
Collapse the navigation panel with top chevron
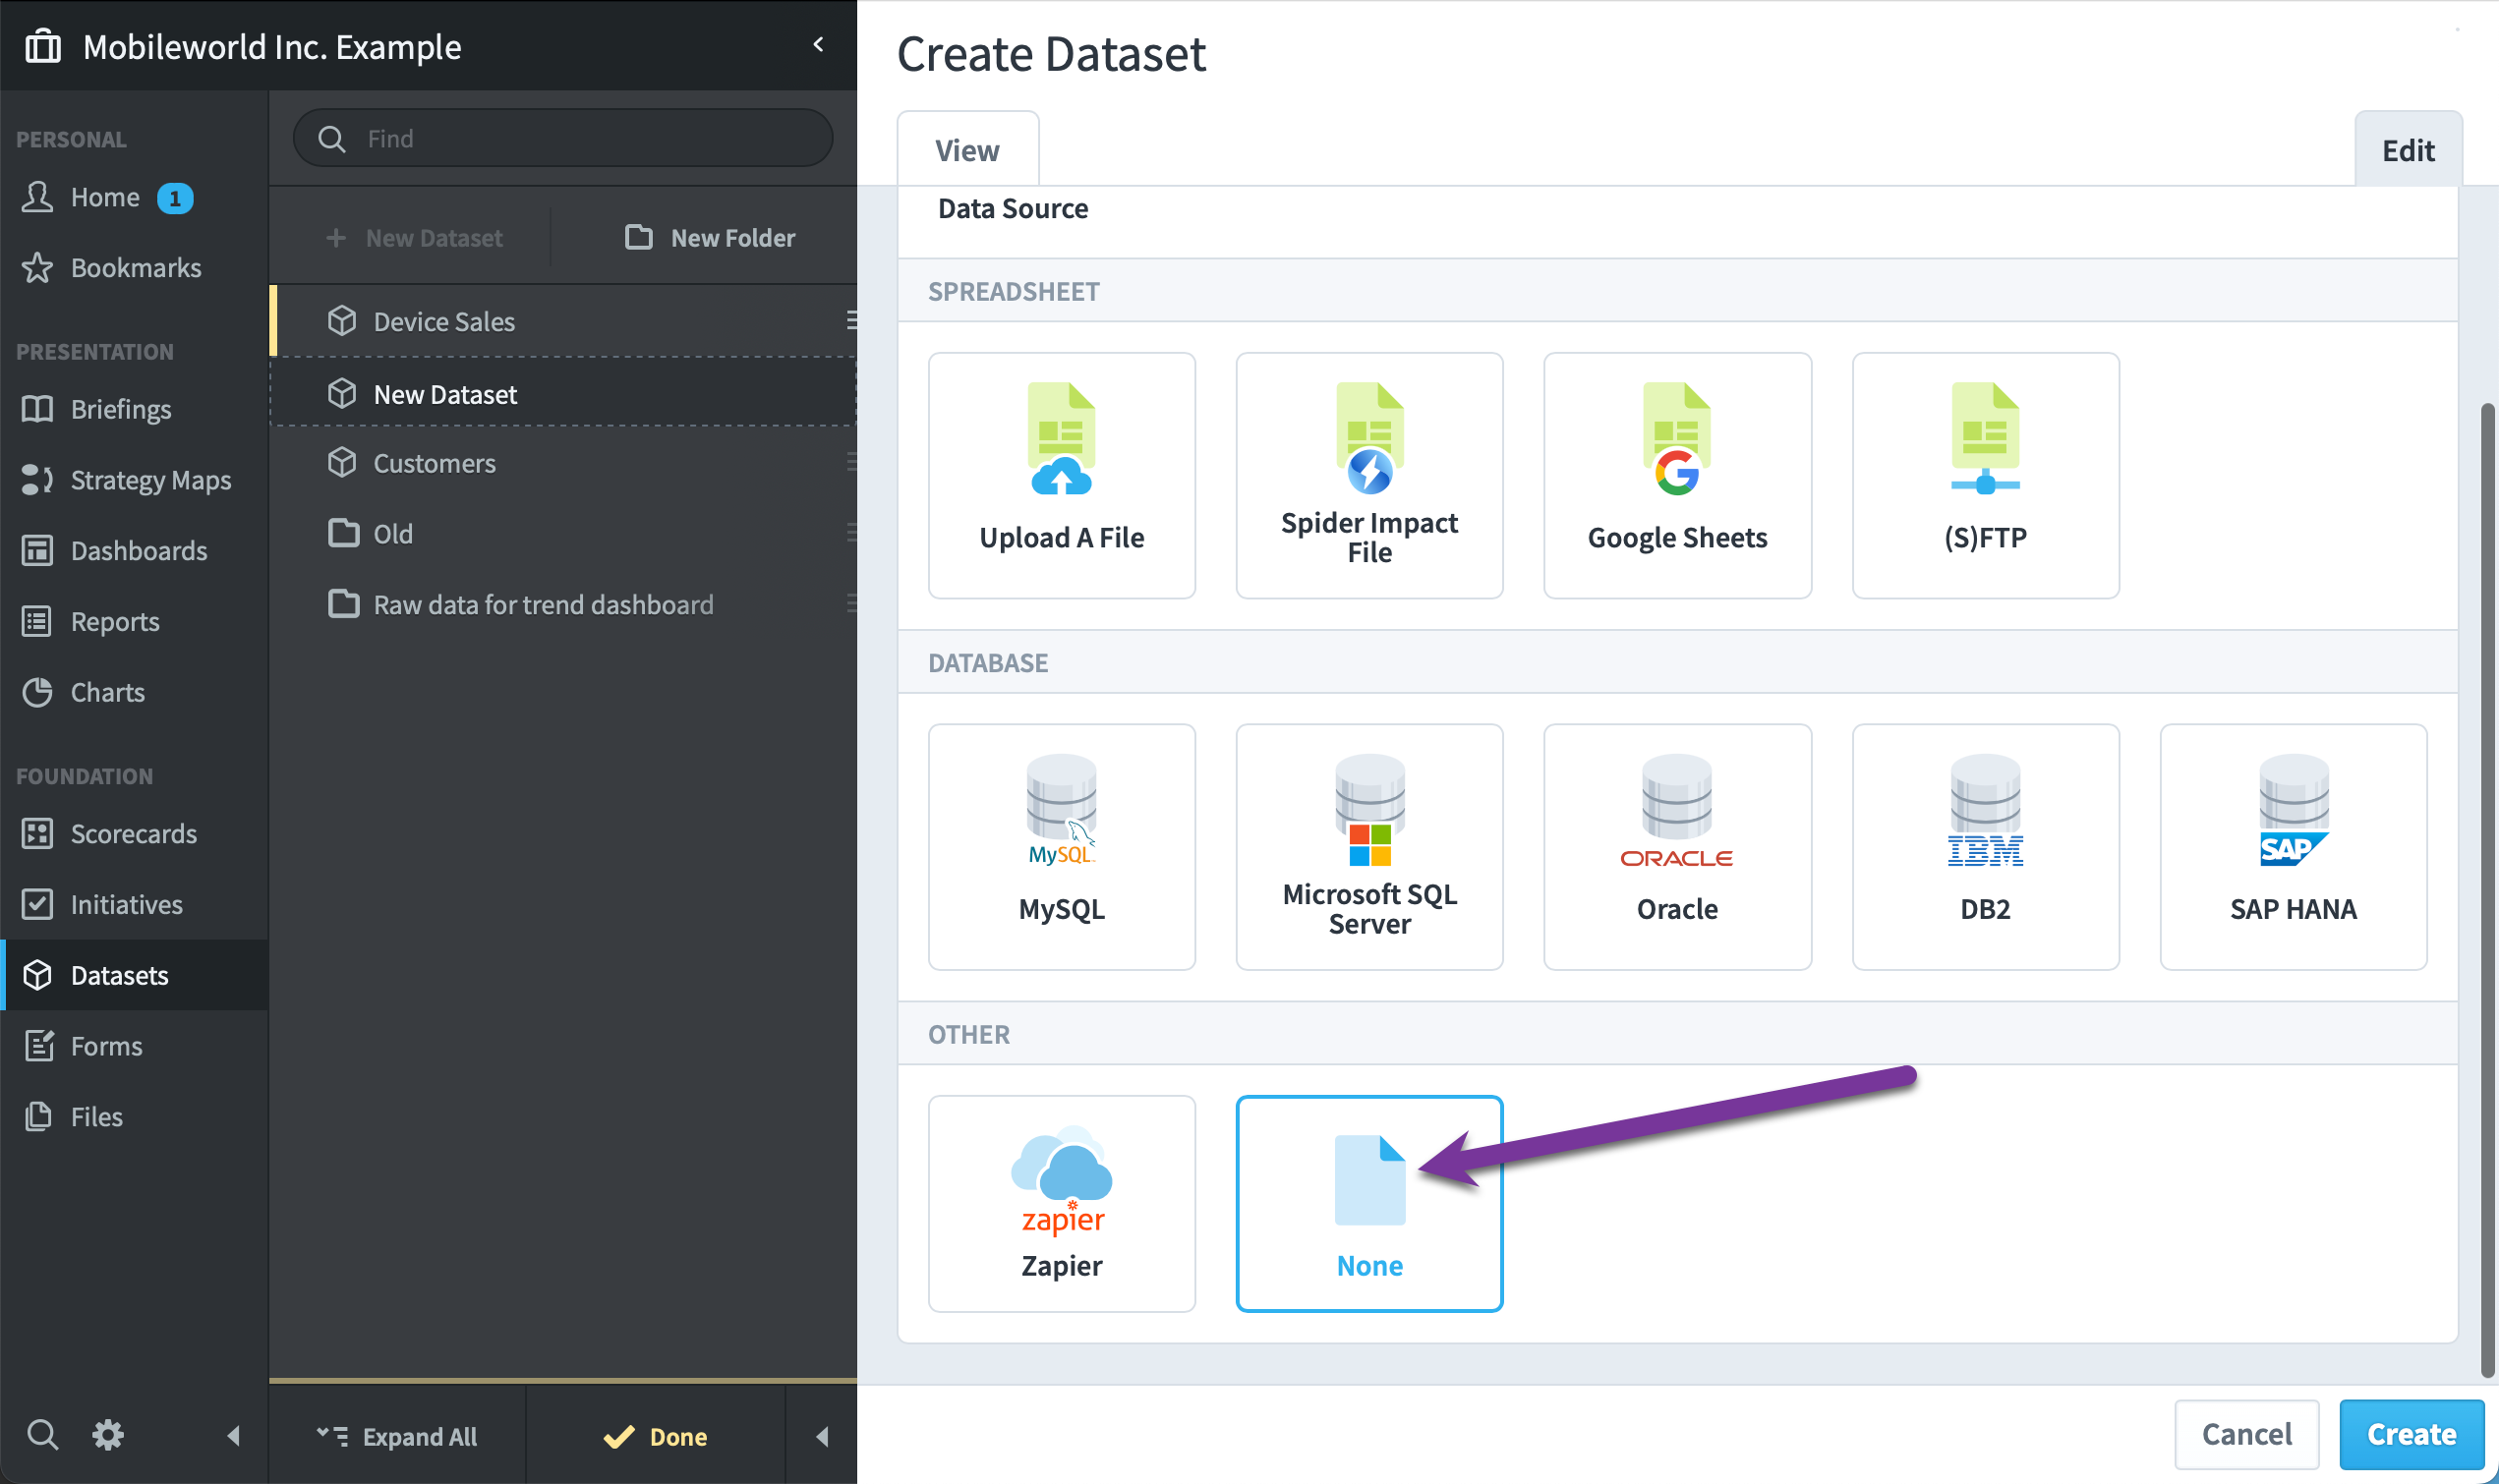pyautogui.click(x=818, y=45)
